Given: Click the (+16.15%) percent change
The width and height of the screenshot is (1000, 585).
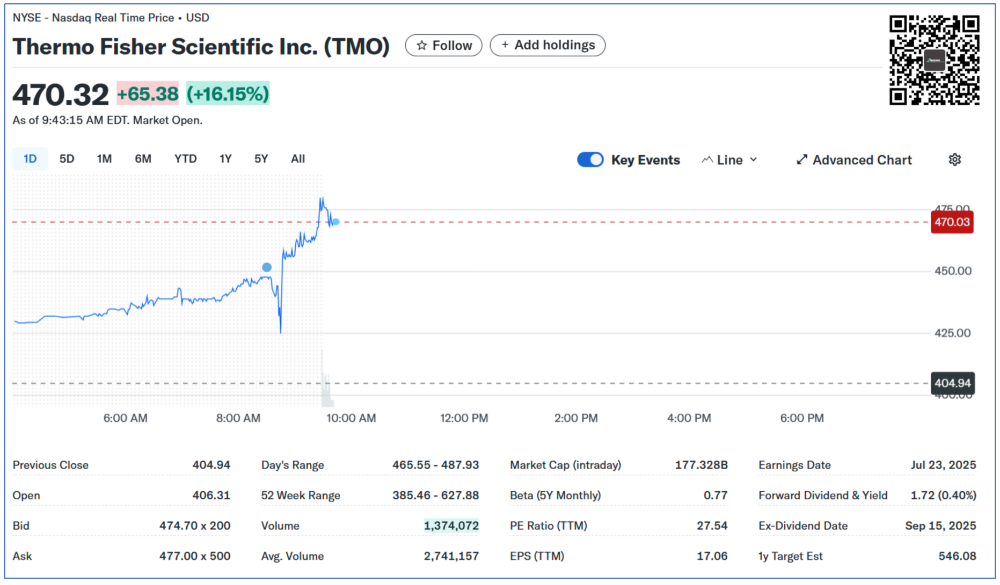Looking at the screenshot, I should (228, 94).
